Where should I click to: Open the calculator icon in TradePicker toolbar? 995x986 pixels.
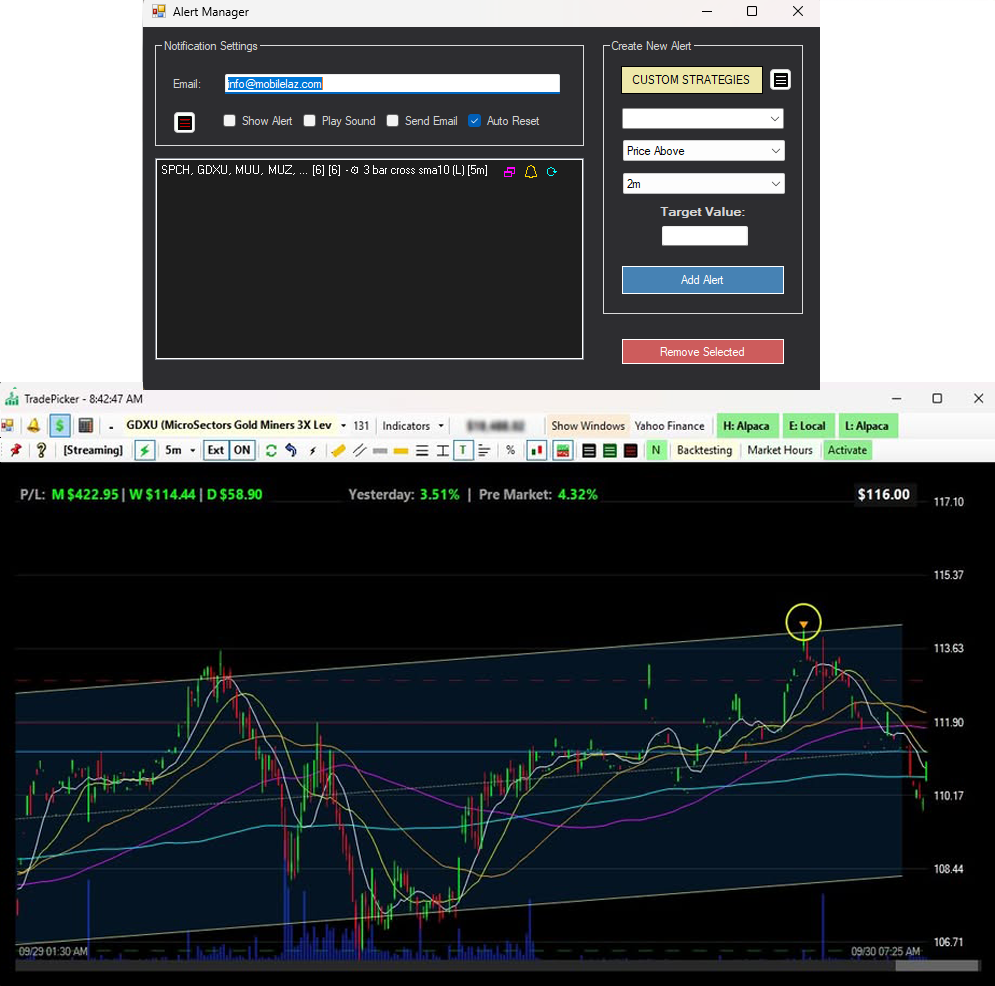tap(86, 425)
